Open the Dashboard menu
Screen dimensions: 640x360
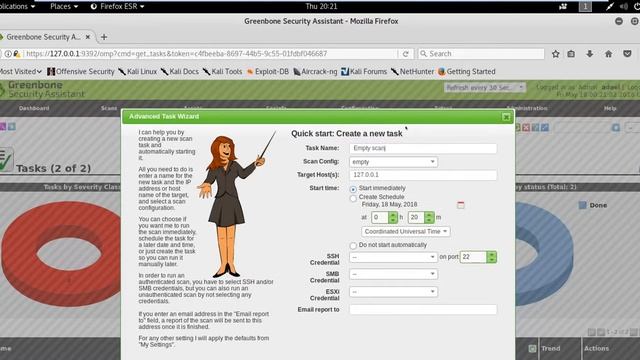pos(34,108)
